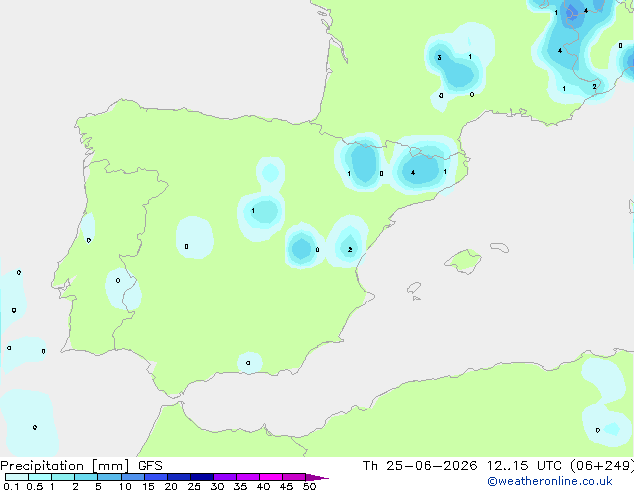Select the 2–5 mm legend color swatch
This screenshot has height=490, width=634.
click(86, 477)
